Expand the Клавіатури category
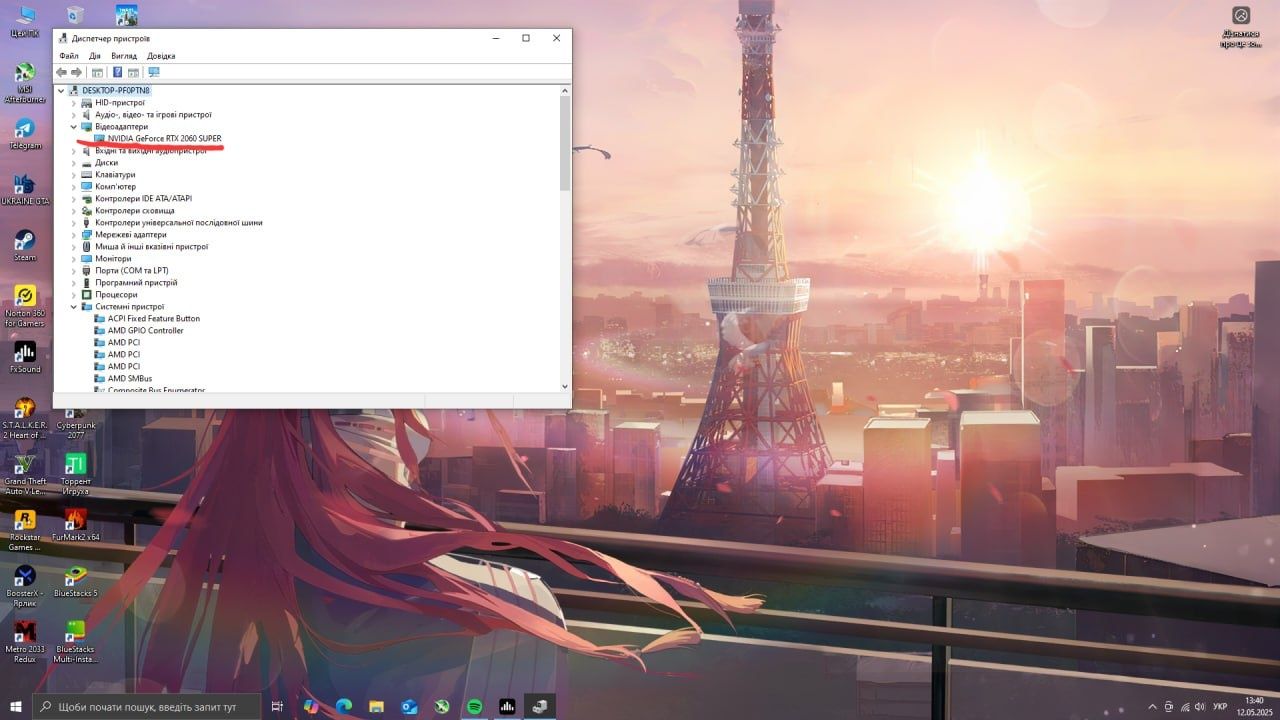The image size is (1280, 720). tap(73, 175)
